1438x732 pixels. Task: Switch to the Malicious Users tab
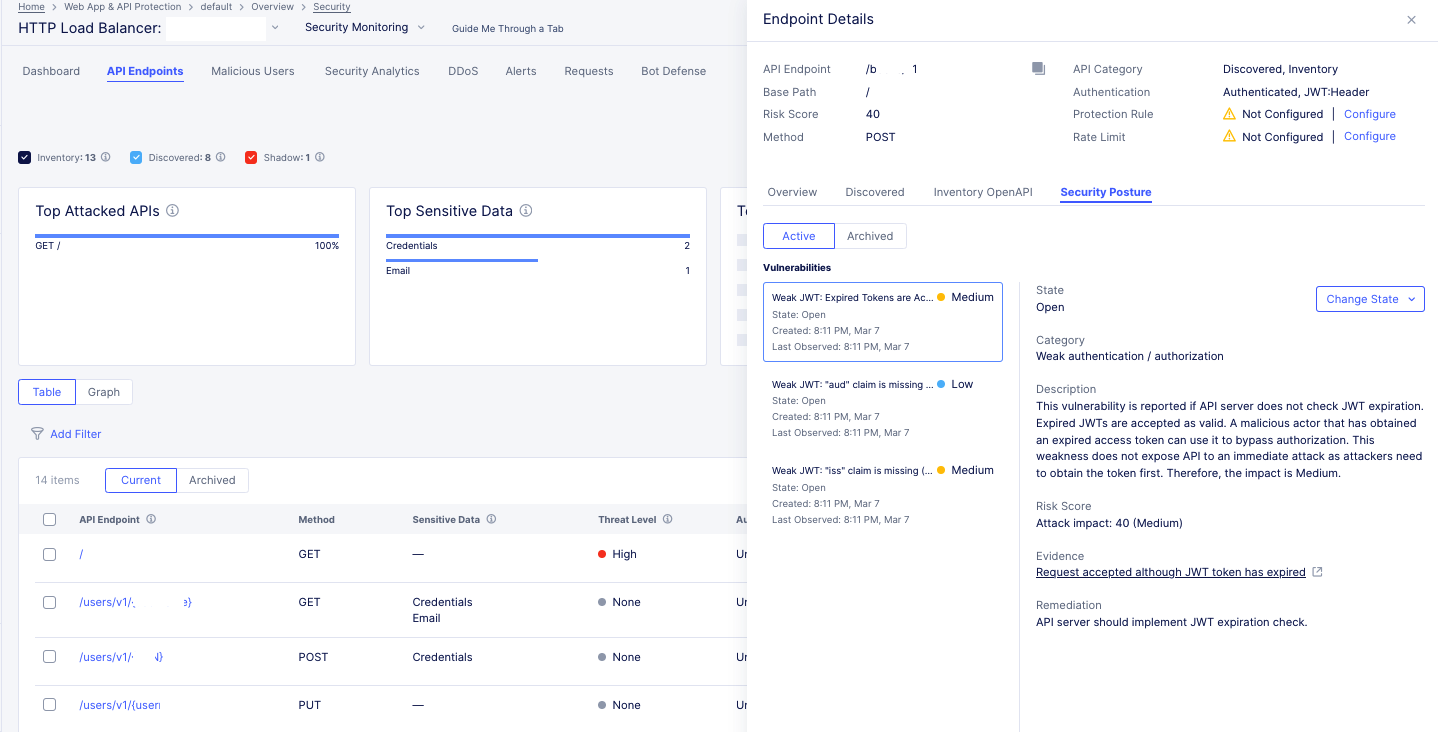pyautogui.click(x=252, y=71)
